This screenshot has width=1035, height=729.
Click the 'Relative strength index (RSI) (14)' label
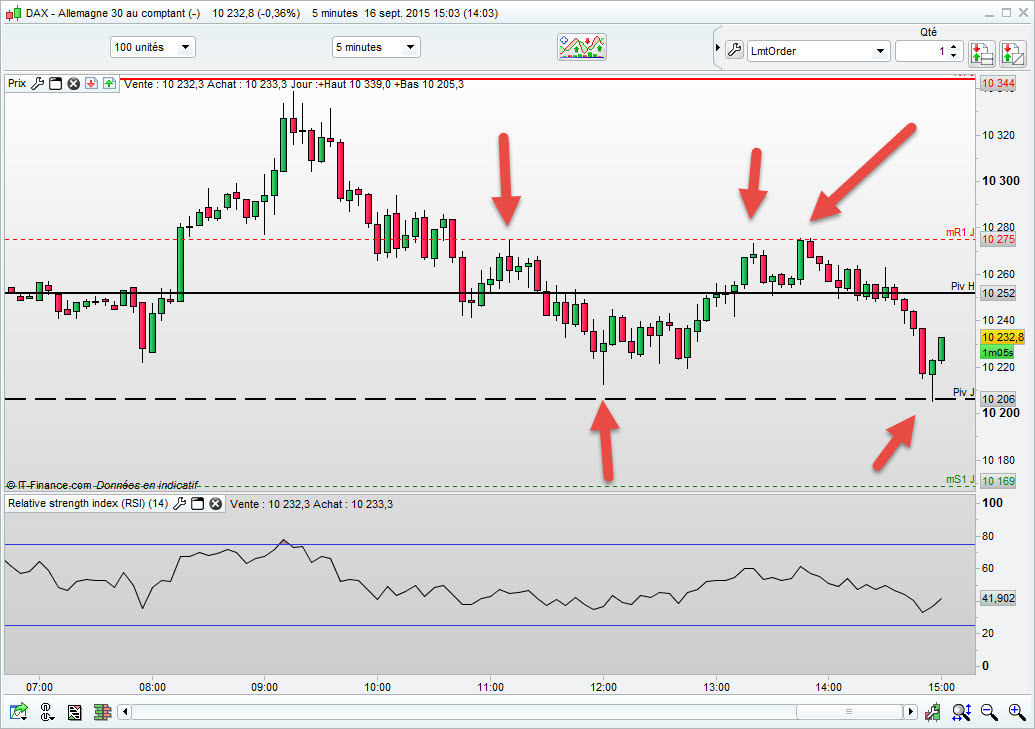[x=88, y=503]
